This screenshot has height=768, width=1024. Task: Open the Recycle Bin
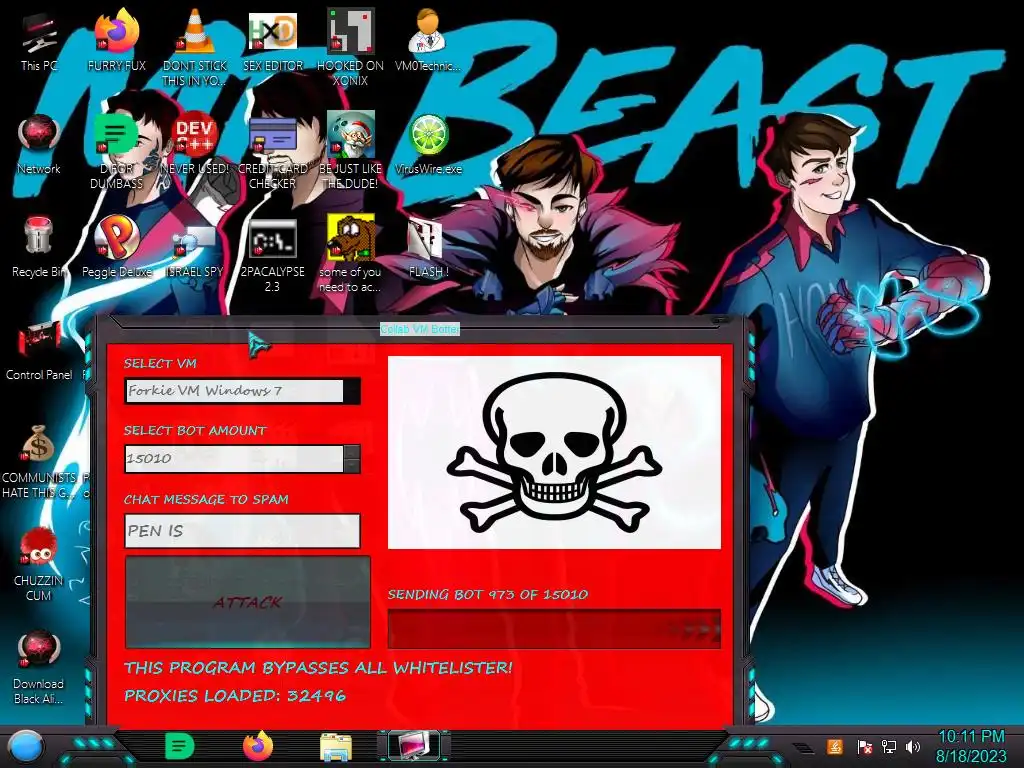click(39, 247)
